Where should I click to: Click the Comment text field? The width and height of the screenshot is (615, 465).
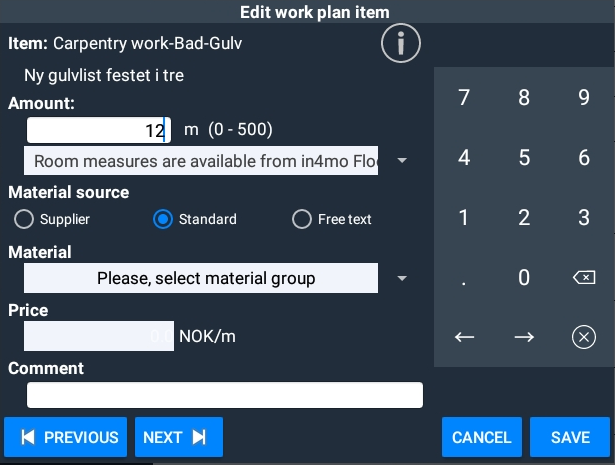click(x=224, y=395)
